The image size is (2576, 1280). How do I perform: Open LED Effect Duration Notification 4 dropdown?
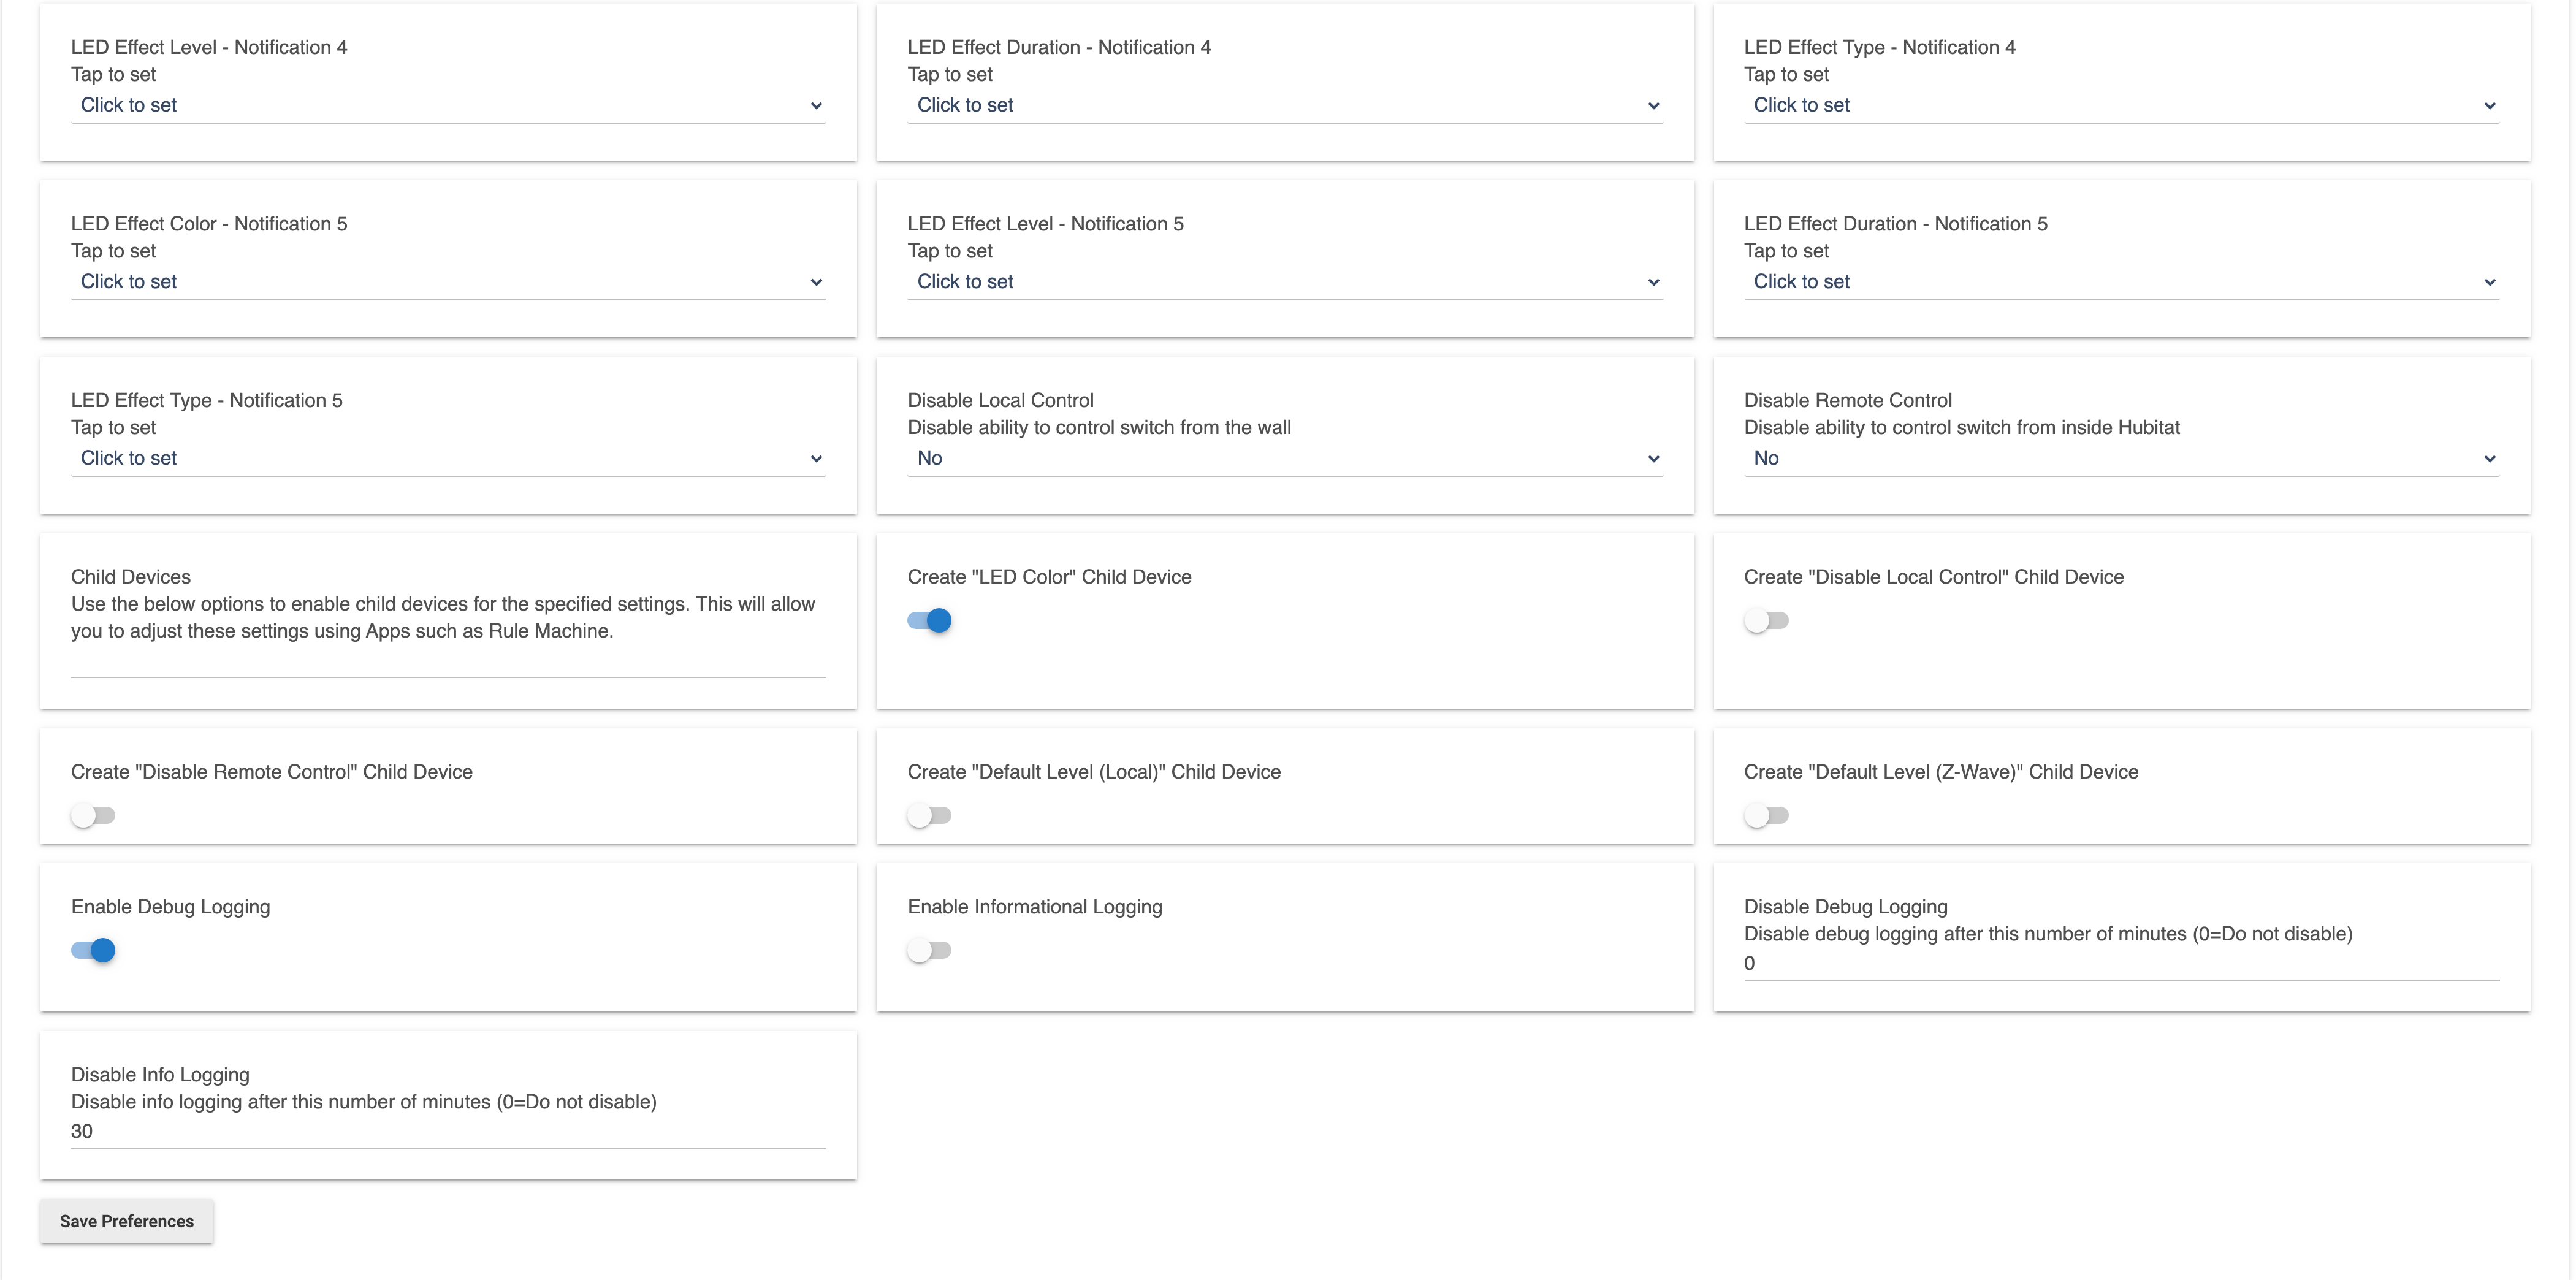(1285, 105)
